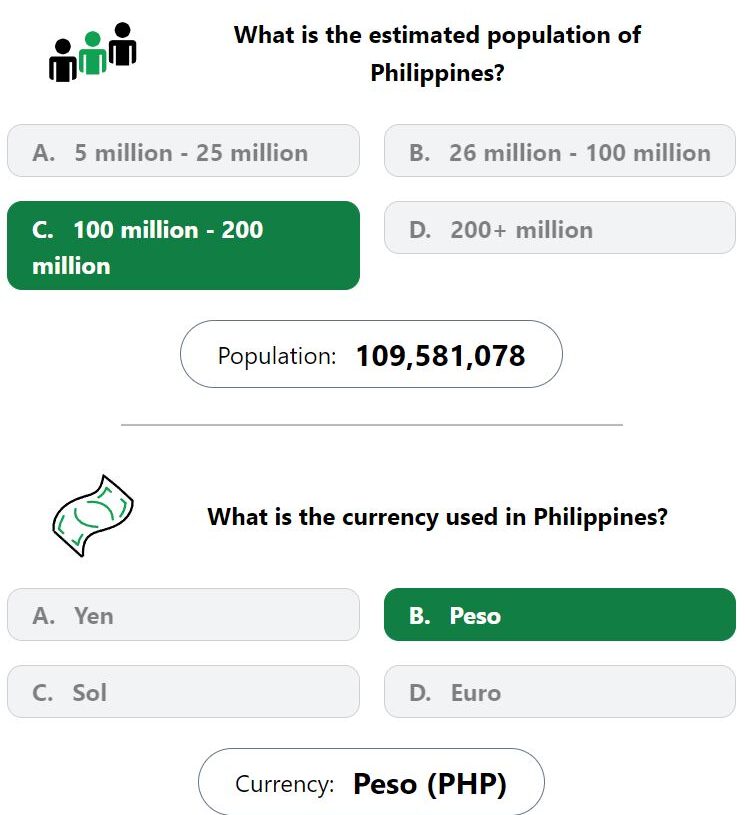Click the Currency Peso (PHP) result pill

click(x=371, y=782)
